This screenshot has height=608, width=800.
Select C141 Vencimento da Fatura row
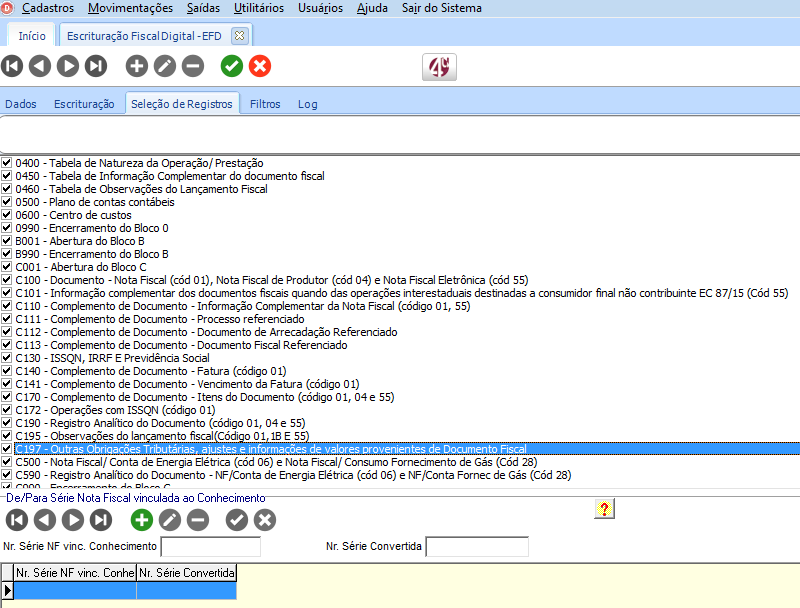coord(187,384)
